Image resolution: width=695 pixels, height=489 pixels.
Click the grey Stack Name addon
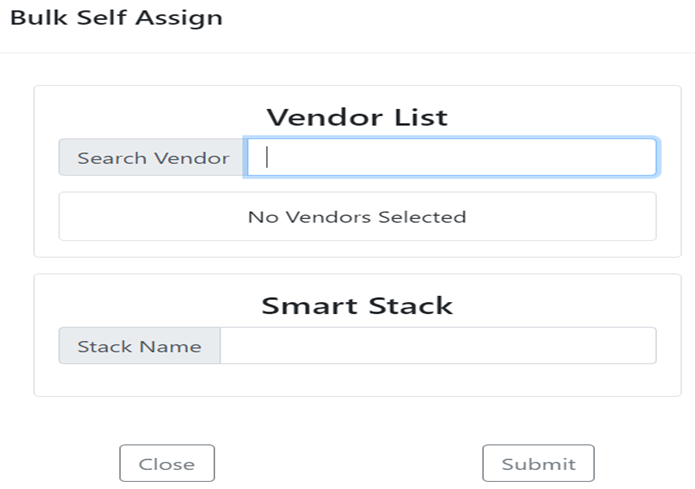click(x=140, y=346)
